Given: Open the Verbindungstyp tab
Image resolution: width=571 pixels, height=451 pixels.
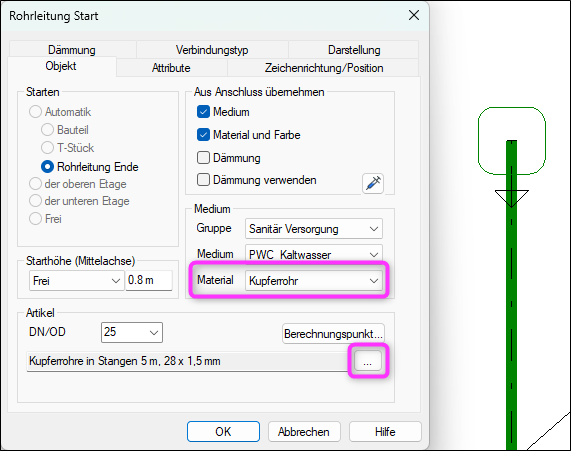Looking at the screenshot, I should pos(212,50).
